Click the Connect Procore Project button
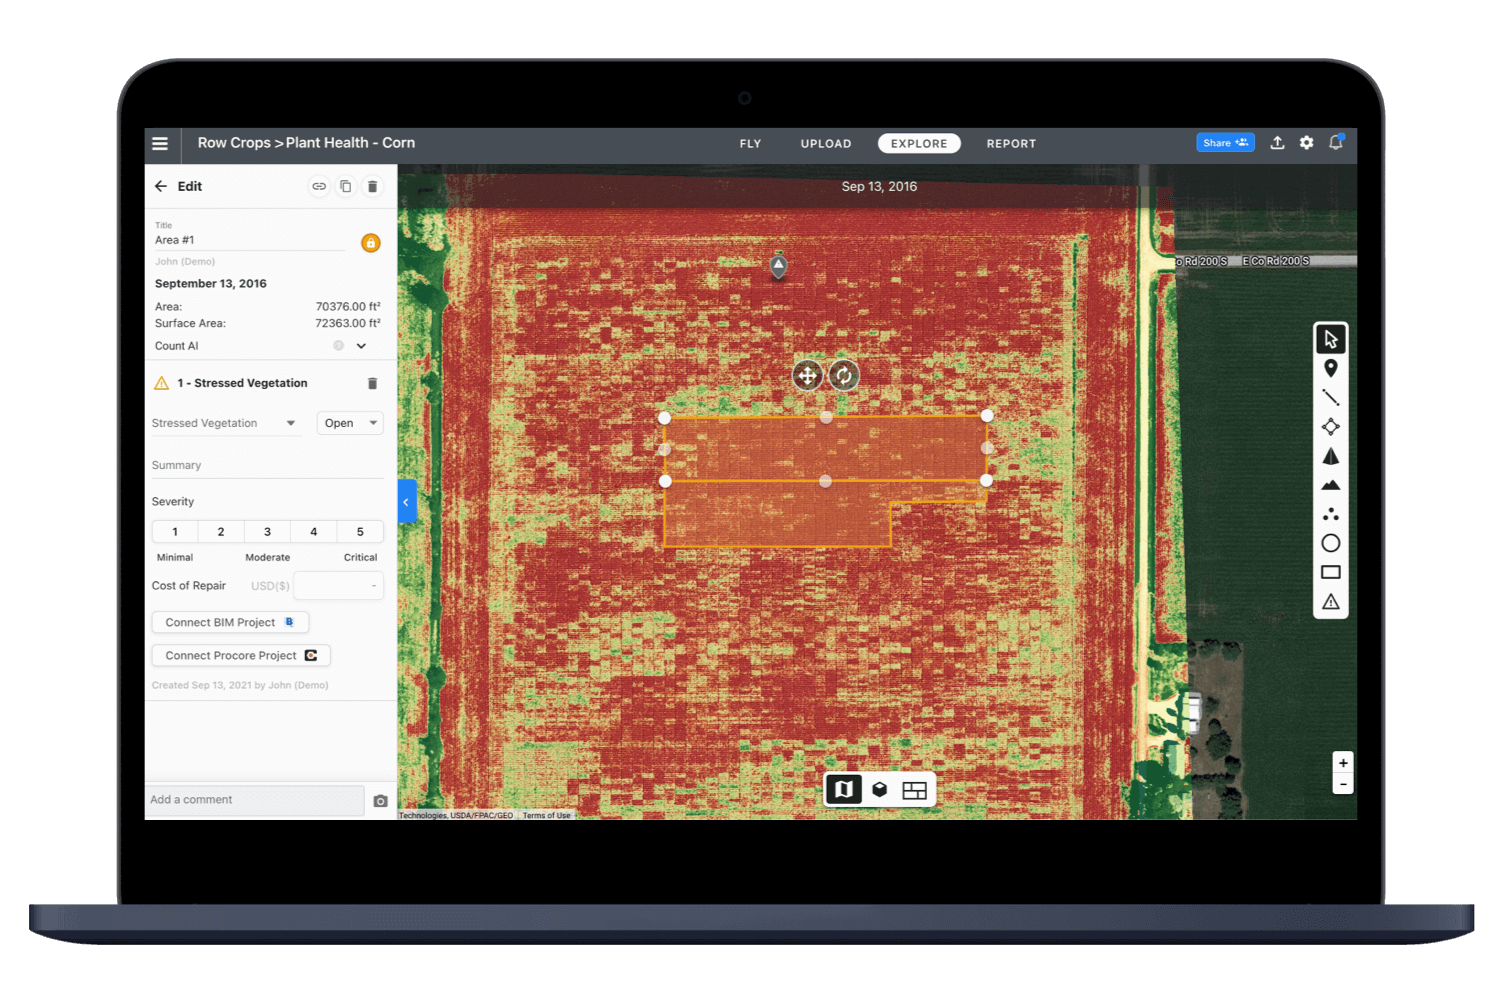Screen dimensions: 1500x1000 240,655
